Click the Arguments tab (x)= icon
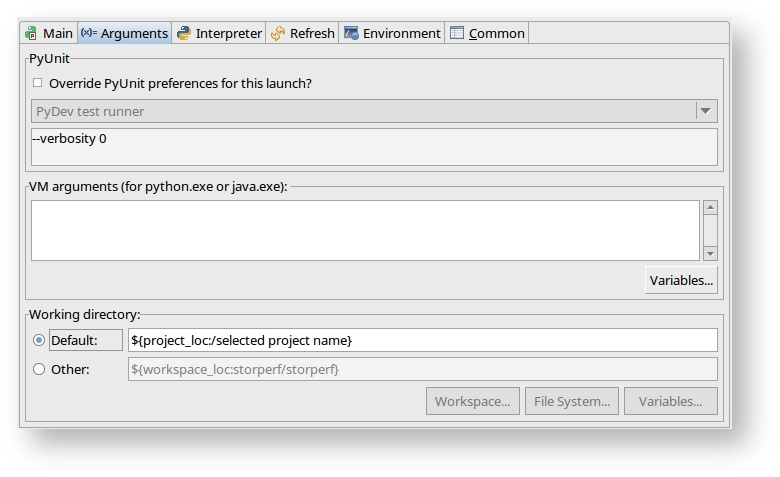The width and height of the screenshot is (780, 477). point(88,33)
